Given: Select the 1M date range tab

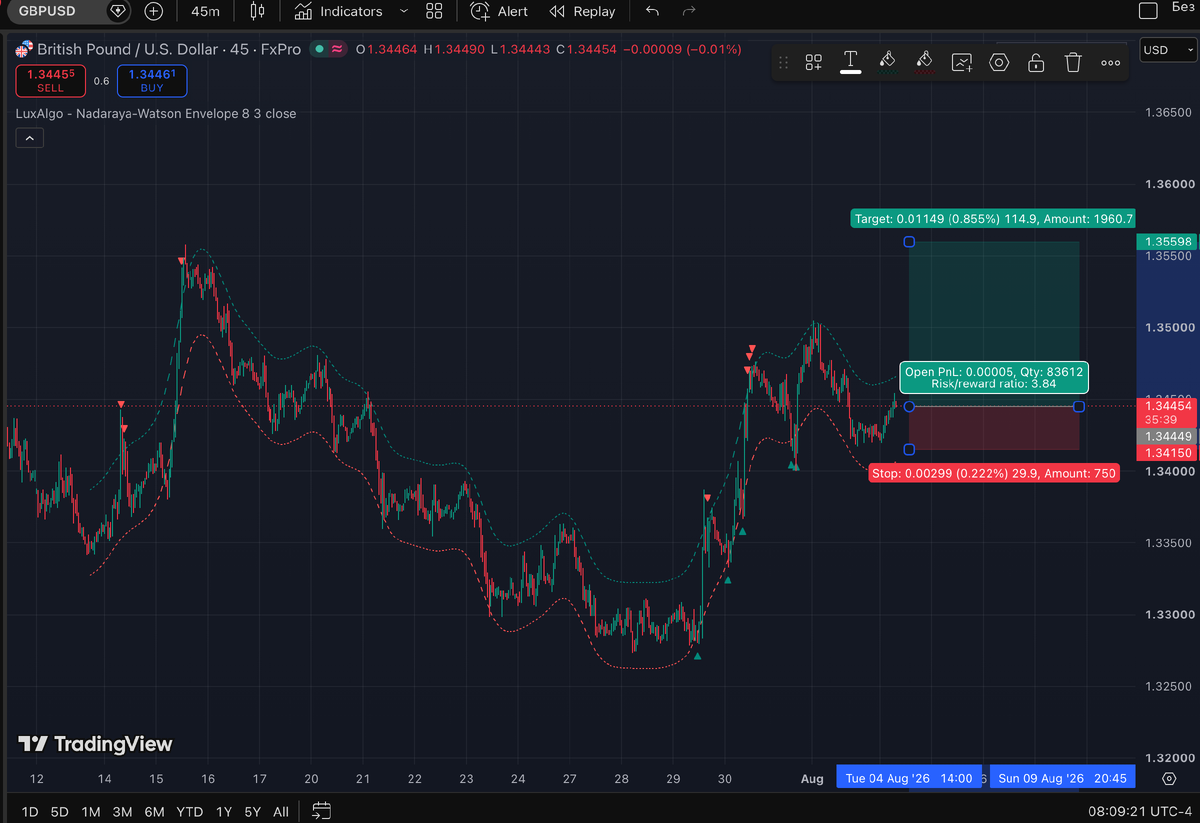Looking at the screenshot, I should tap(91, 811).
